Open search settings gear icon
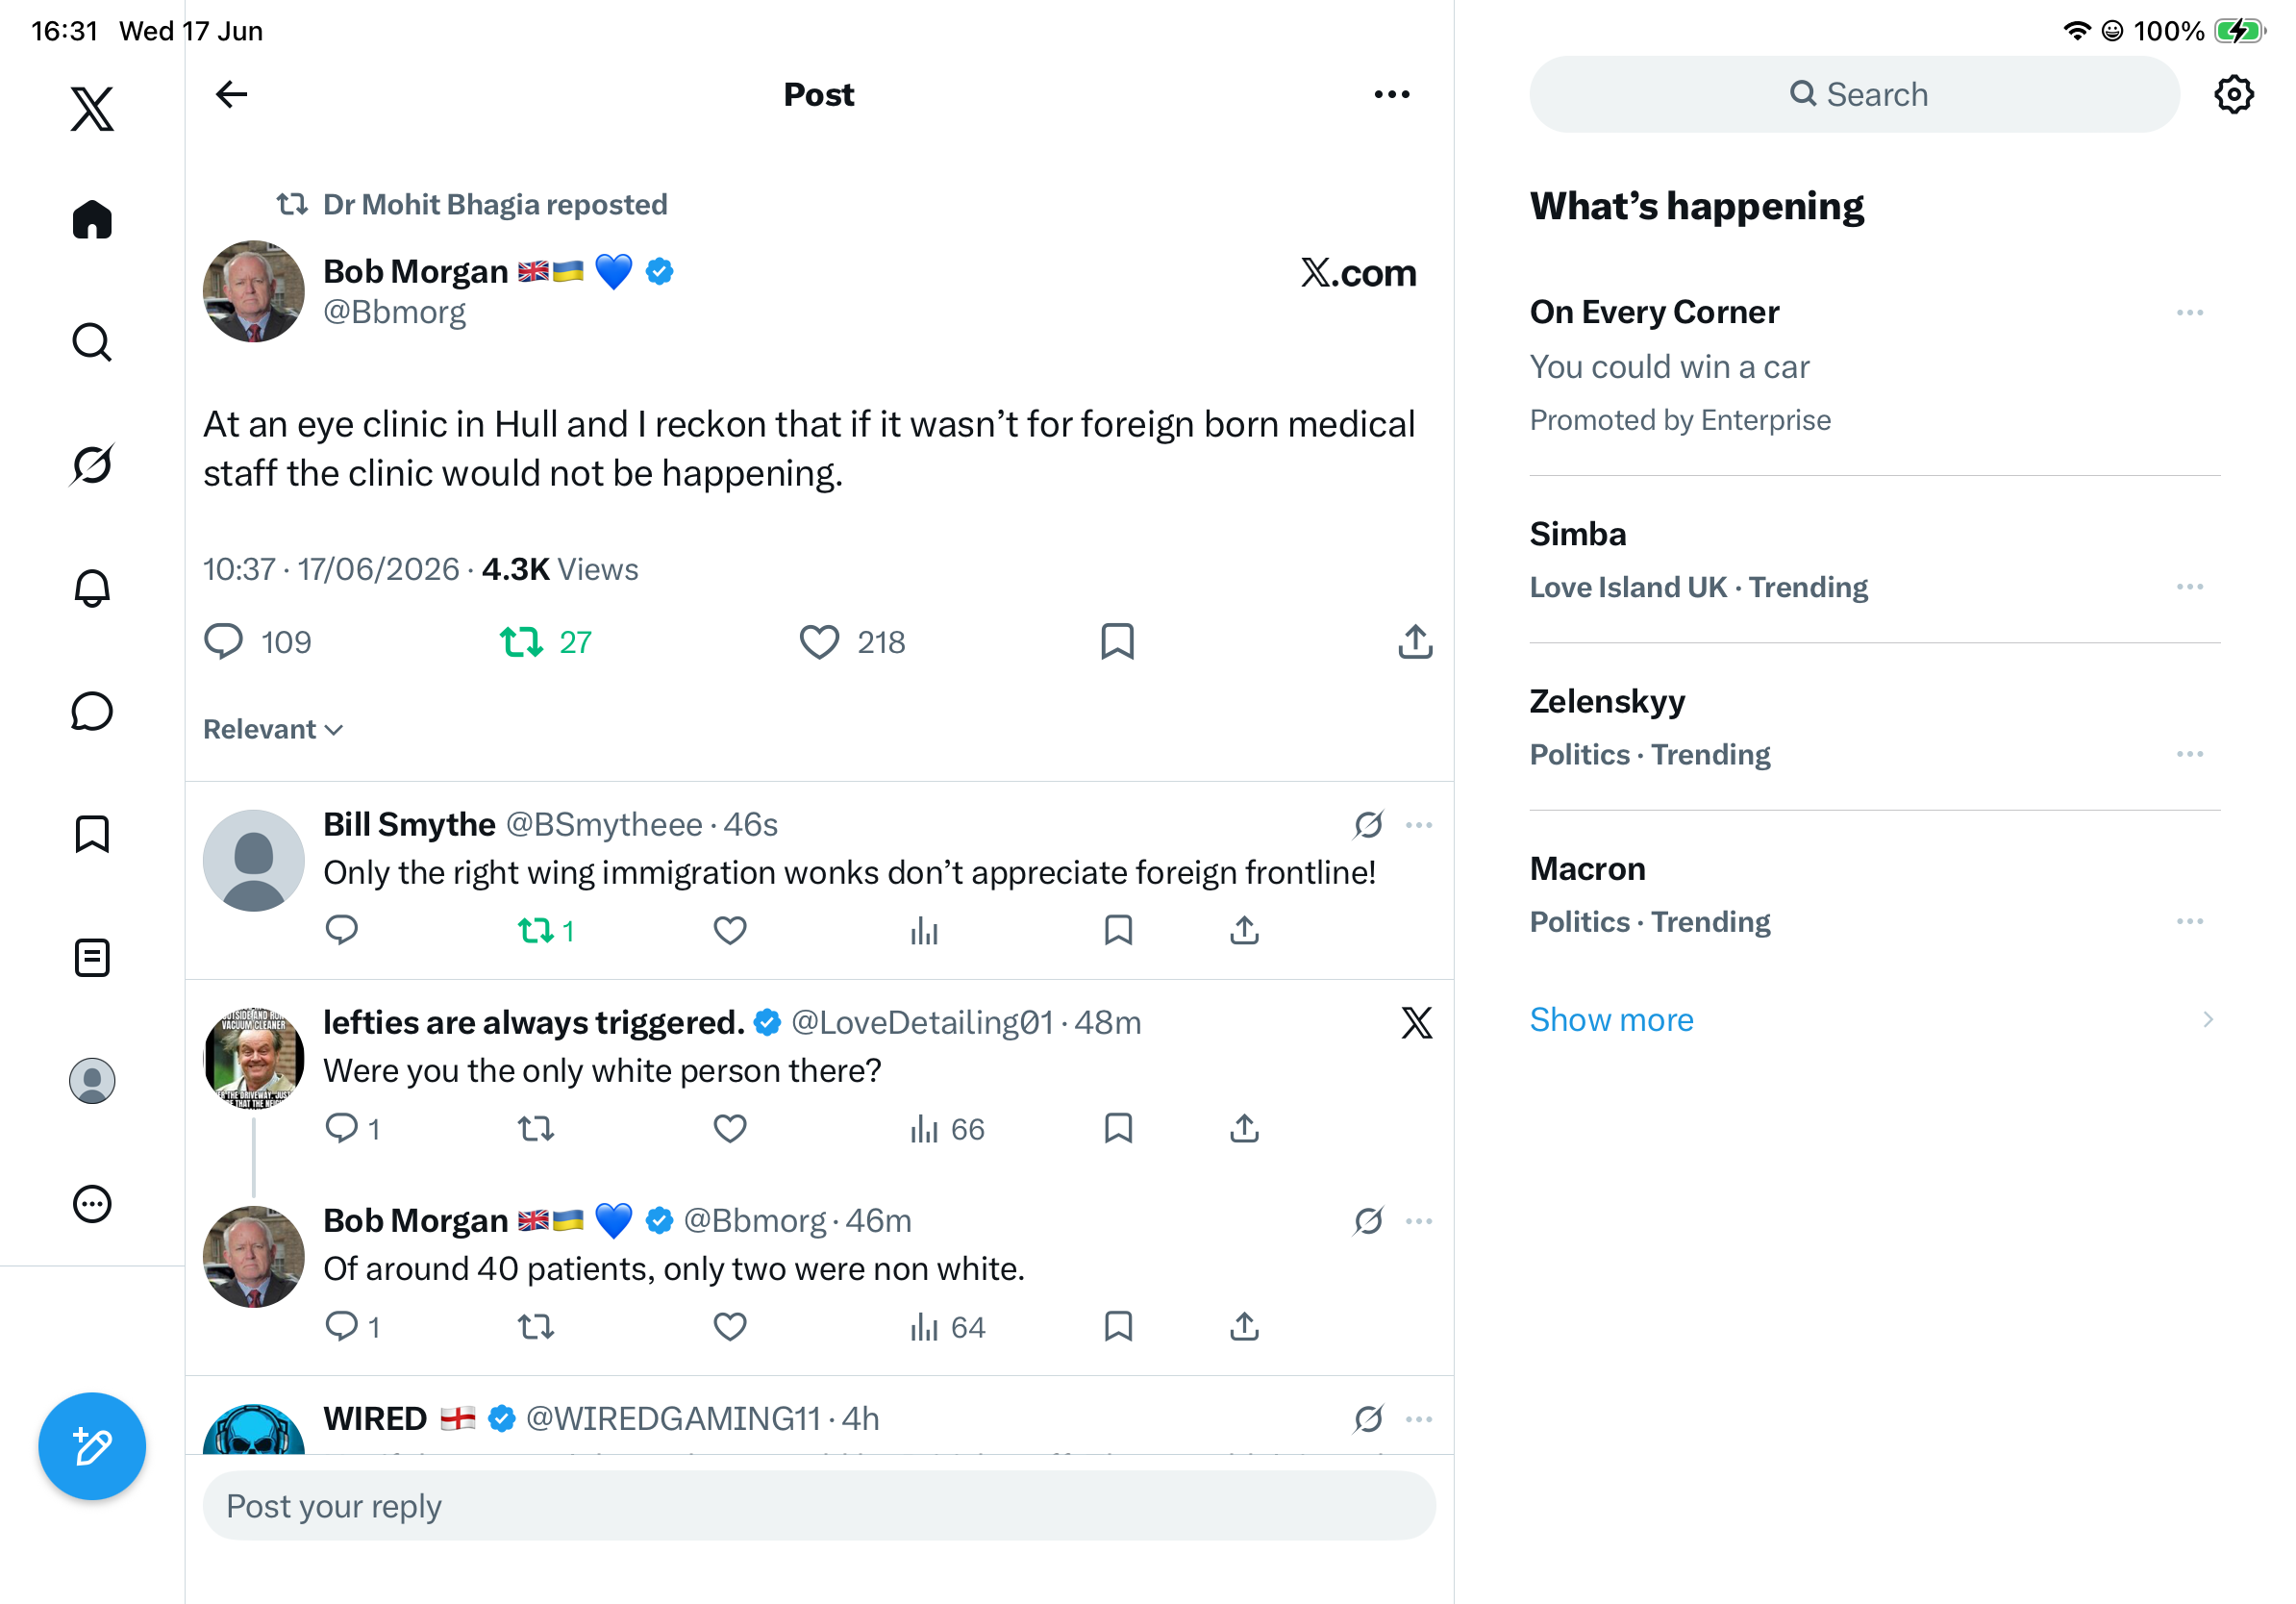This screenshot has width=2296, height=1604. (2233, 94)
